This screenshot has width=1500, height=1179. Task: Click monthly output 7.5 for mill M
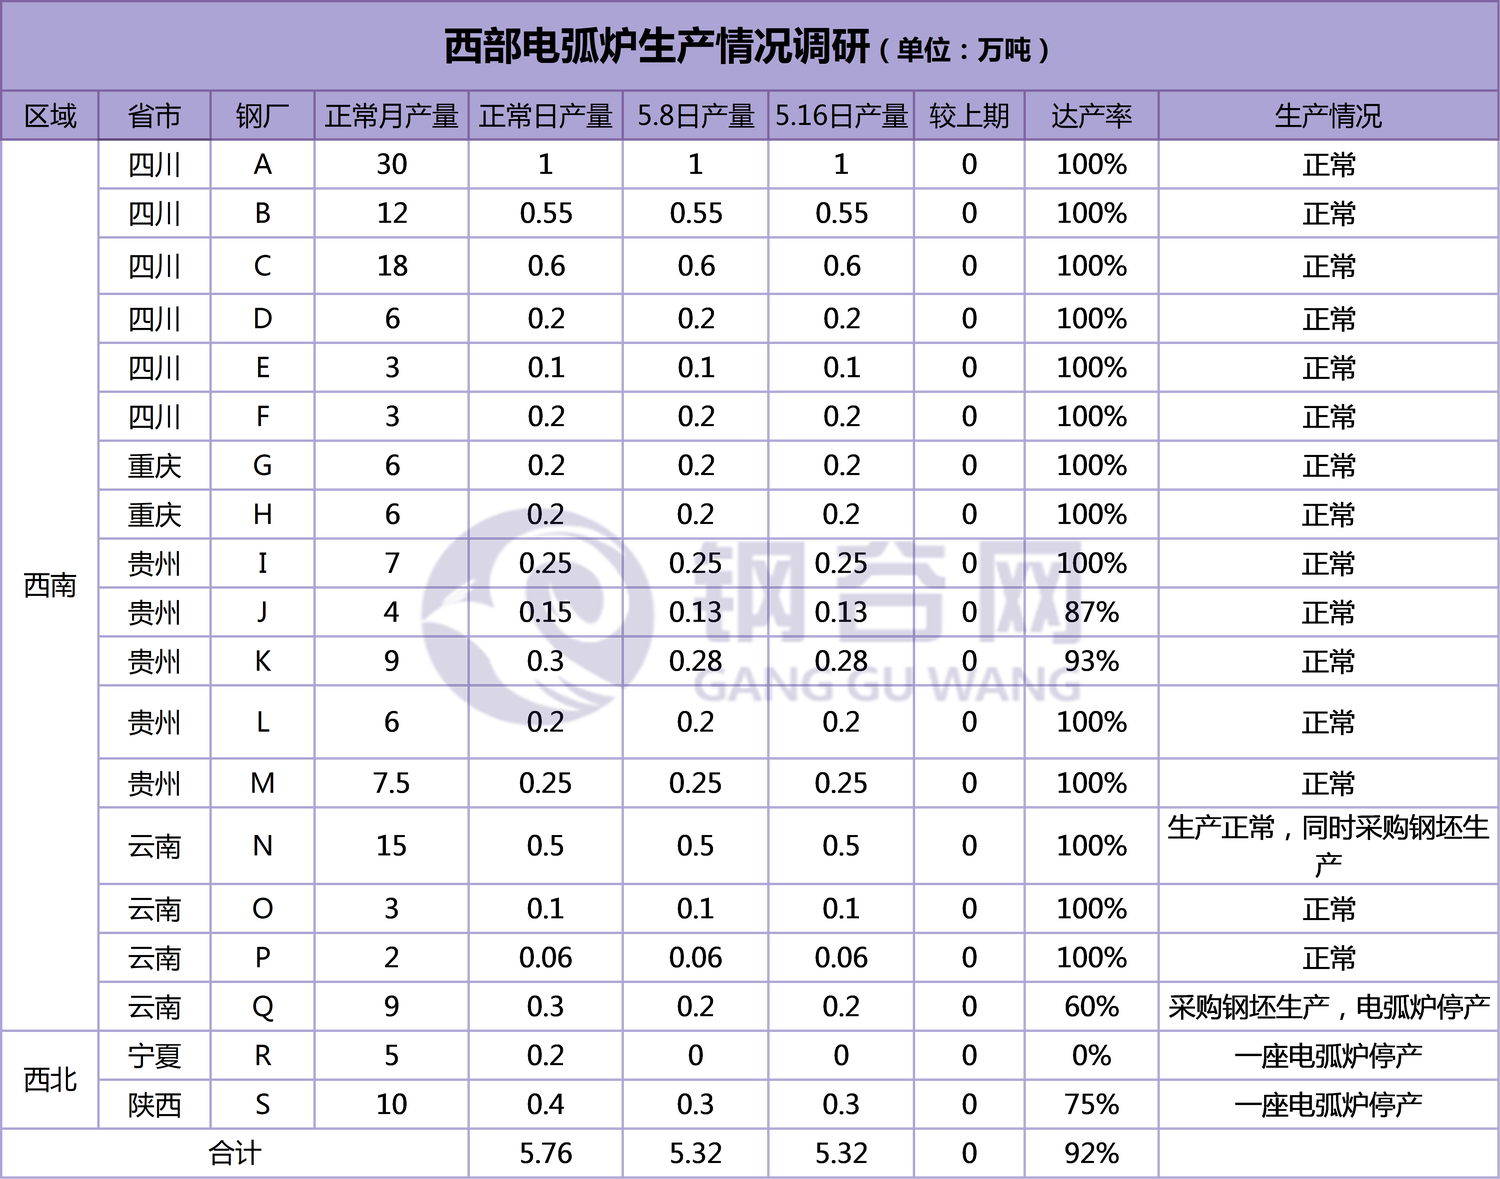(391, 783)
